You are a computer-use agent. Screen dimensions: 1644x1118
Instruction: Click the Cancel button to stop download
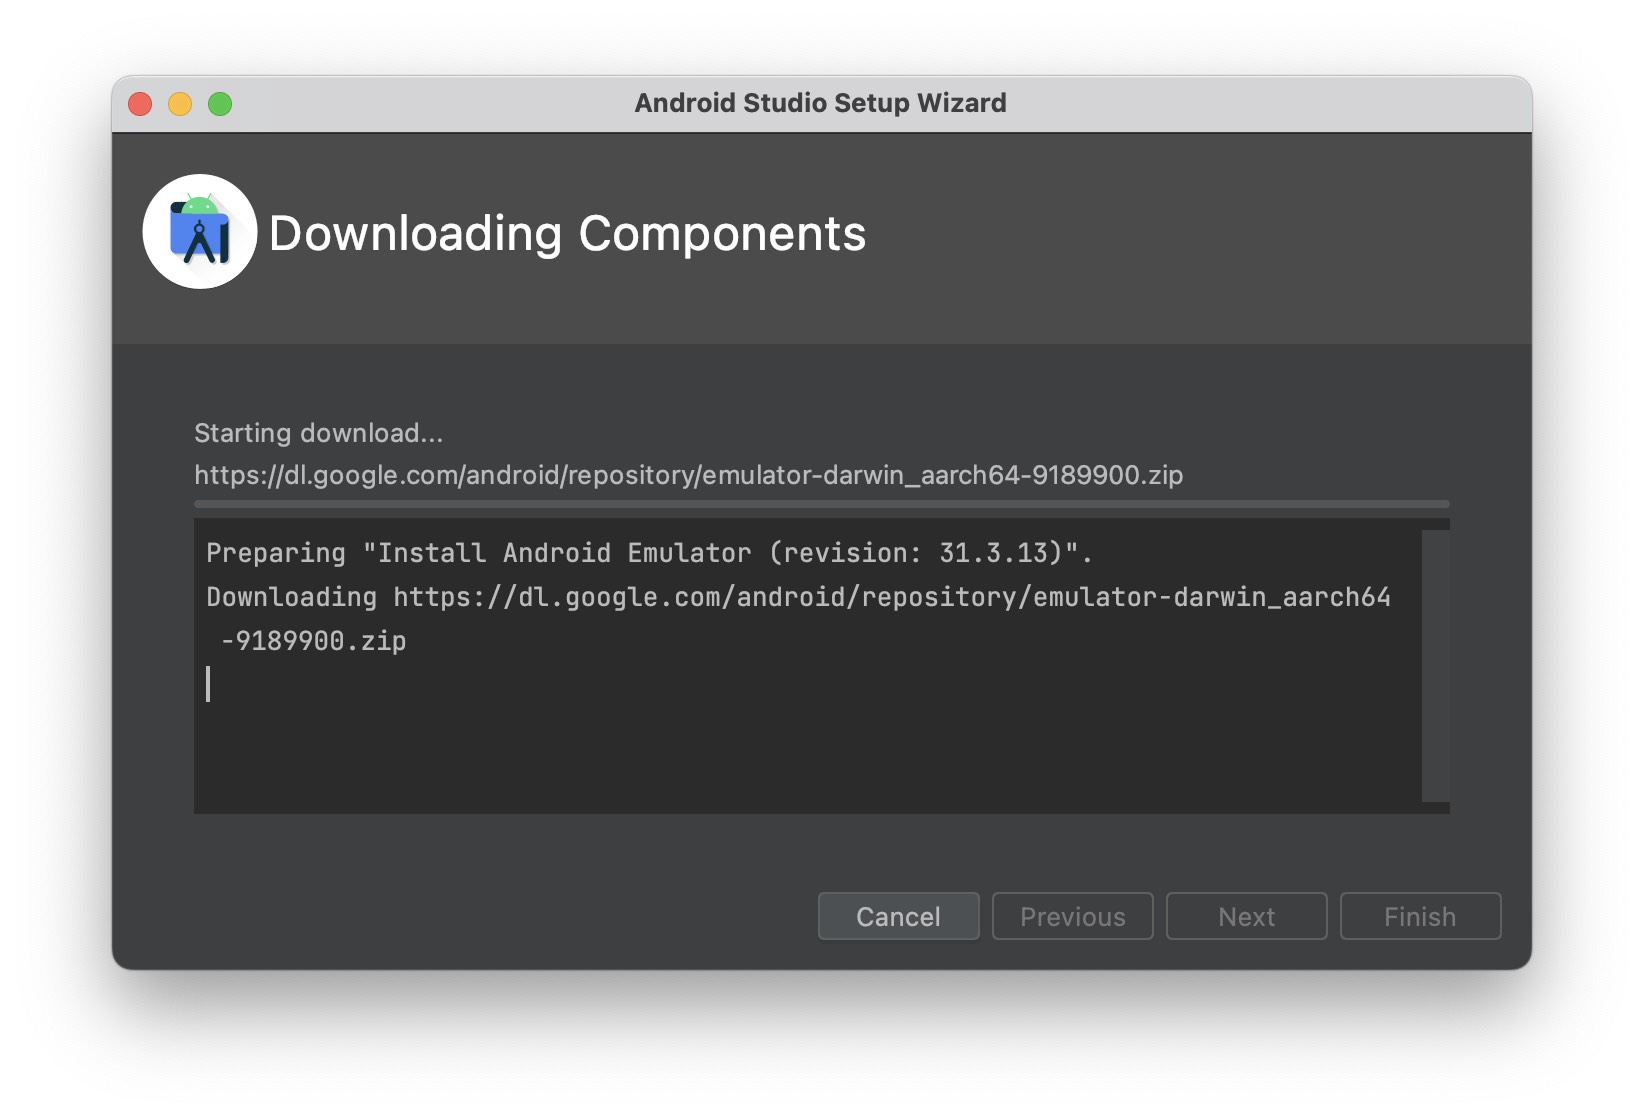897,916
